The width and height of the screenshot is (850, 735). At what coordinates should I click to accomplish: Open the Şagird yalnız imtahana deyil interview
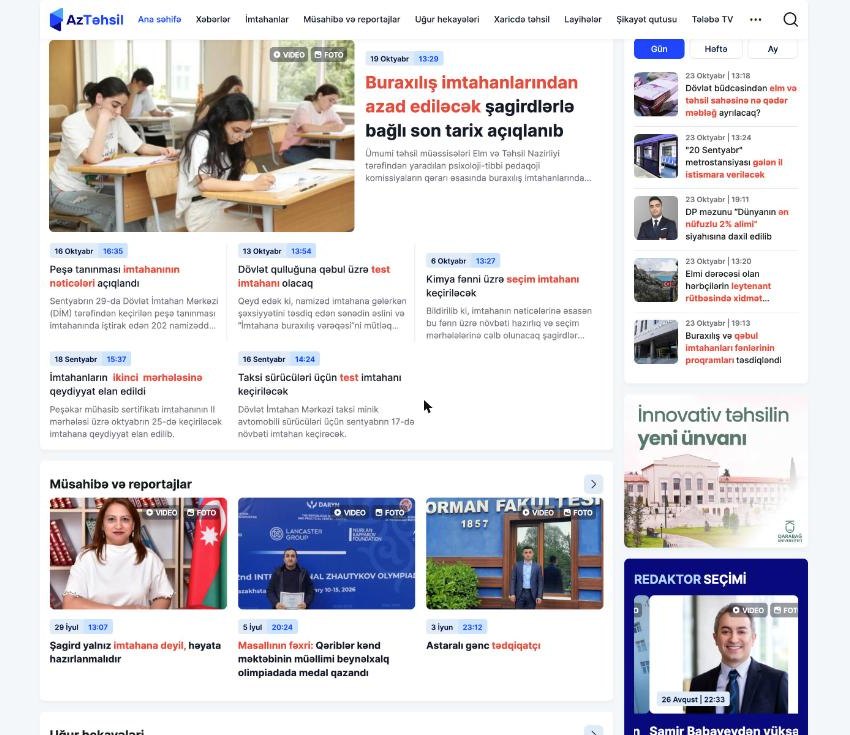click(136, 652)
